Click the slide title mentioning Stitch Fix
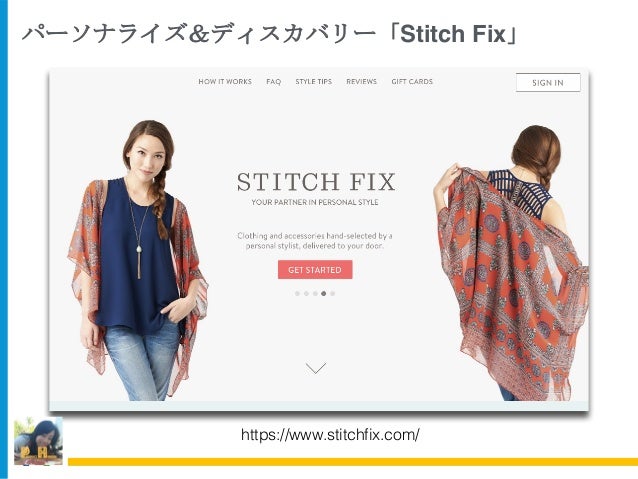This screenshot has width=638, height=479. click(x=270, y=34)
